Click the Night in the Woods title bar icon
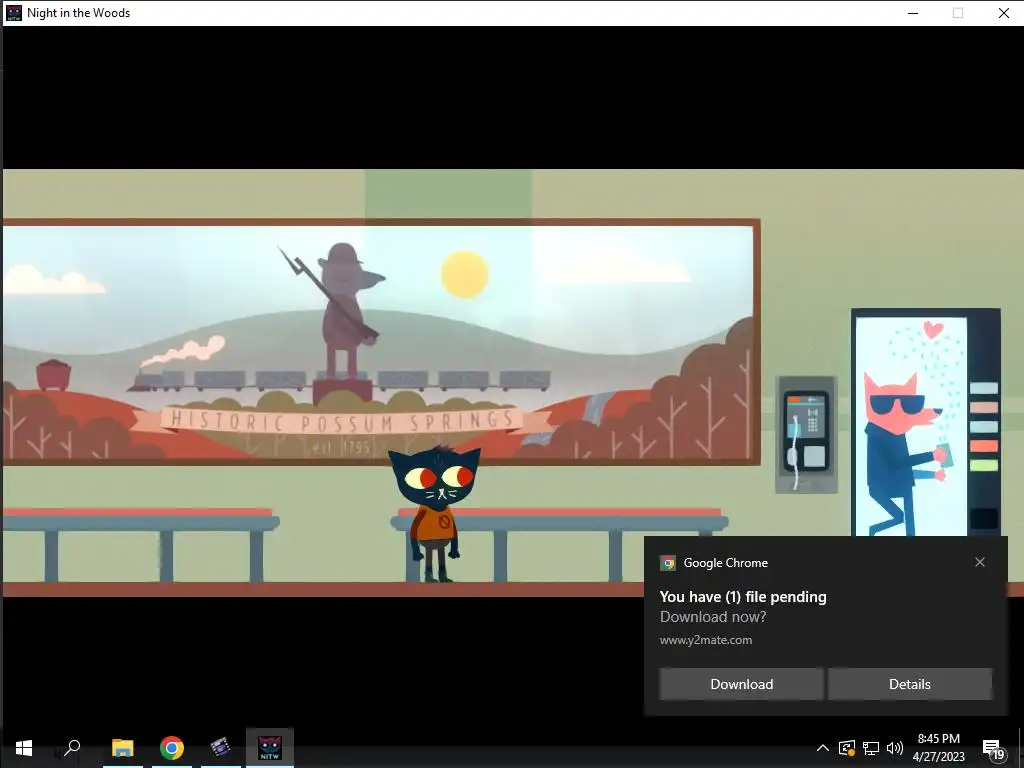The image size is (1024, 768). (14, 13)
